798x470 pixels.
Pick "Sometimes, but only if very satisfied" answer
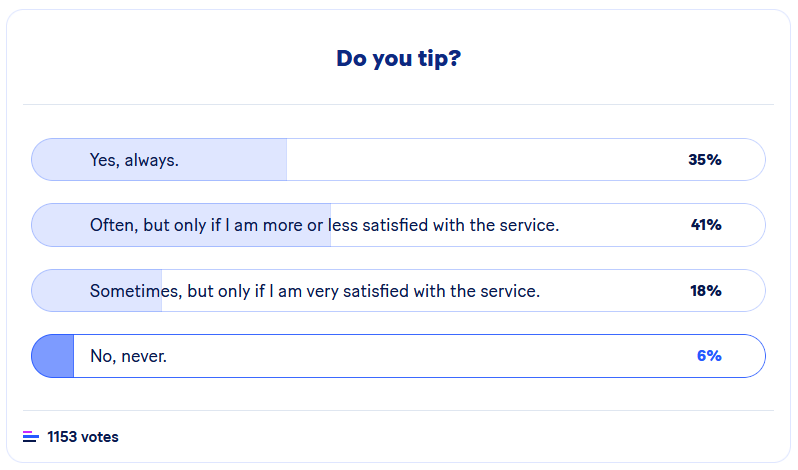(x=314, y=291)
